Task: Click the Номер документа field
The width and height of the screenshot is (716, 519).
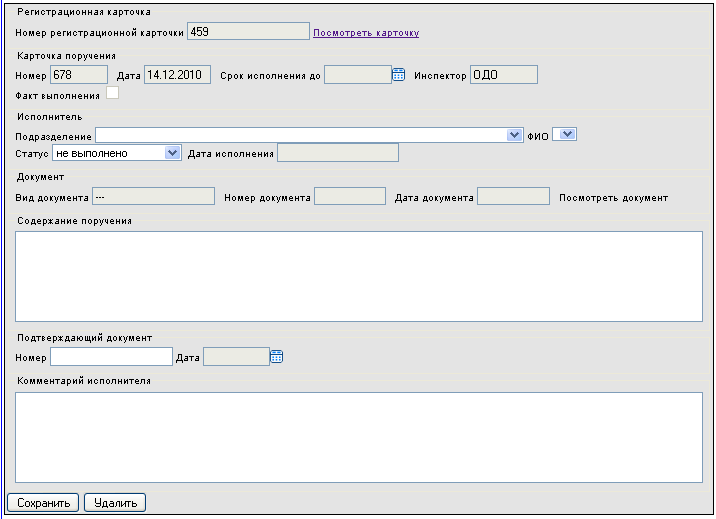Action: coord(350,196)
